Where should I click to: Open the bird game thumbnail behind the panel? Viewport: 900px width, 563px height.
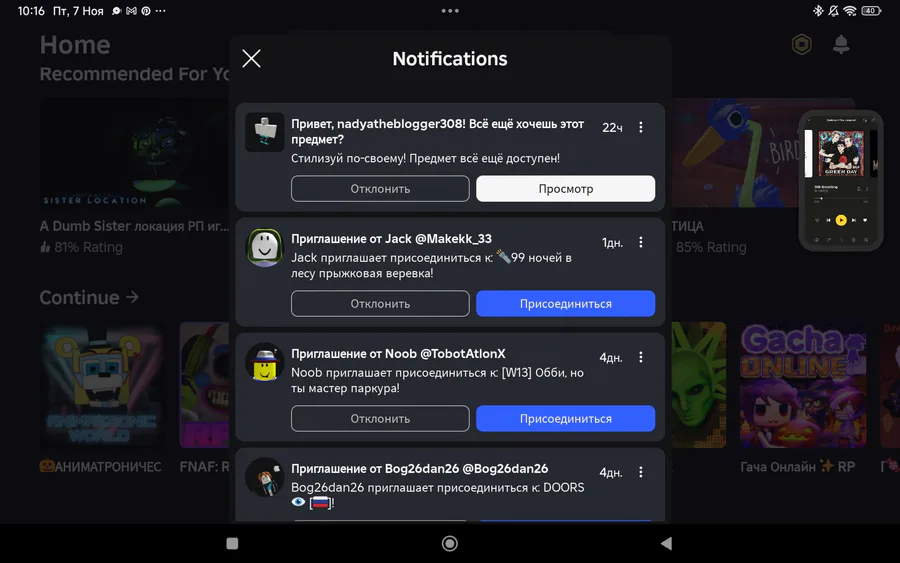[x=735, y=153]
